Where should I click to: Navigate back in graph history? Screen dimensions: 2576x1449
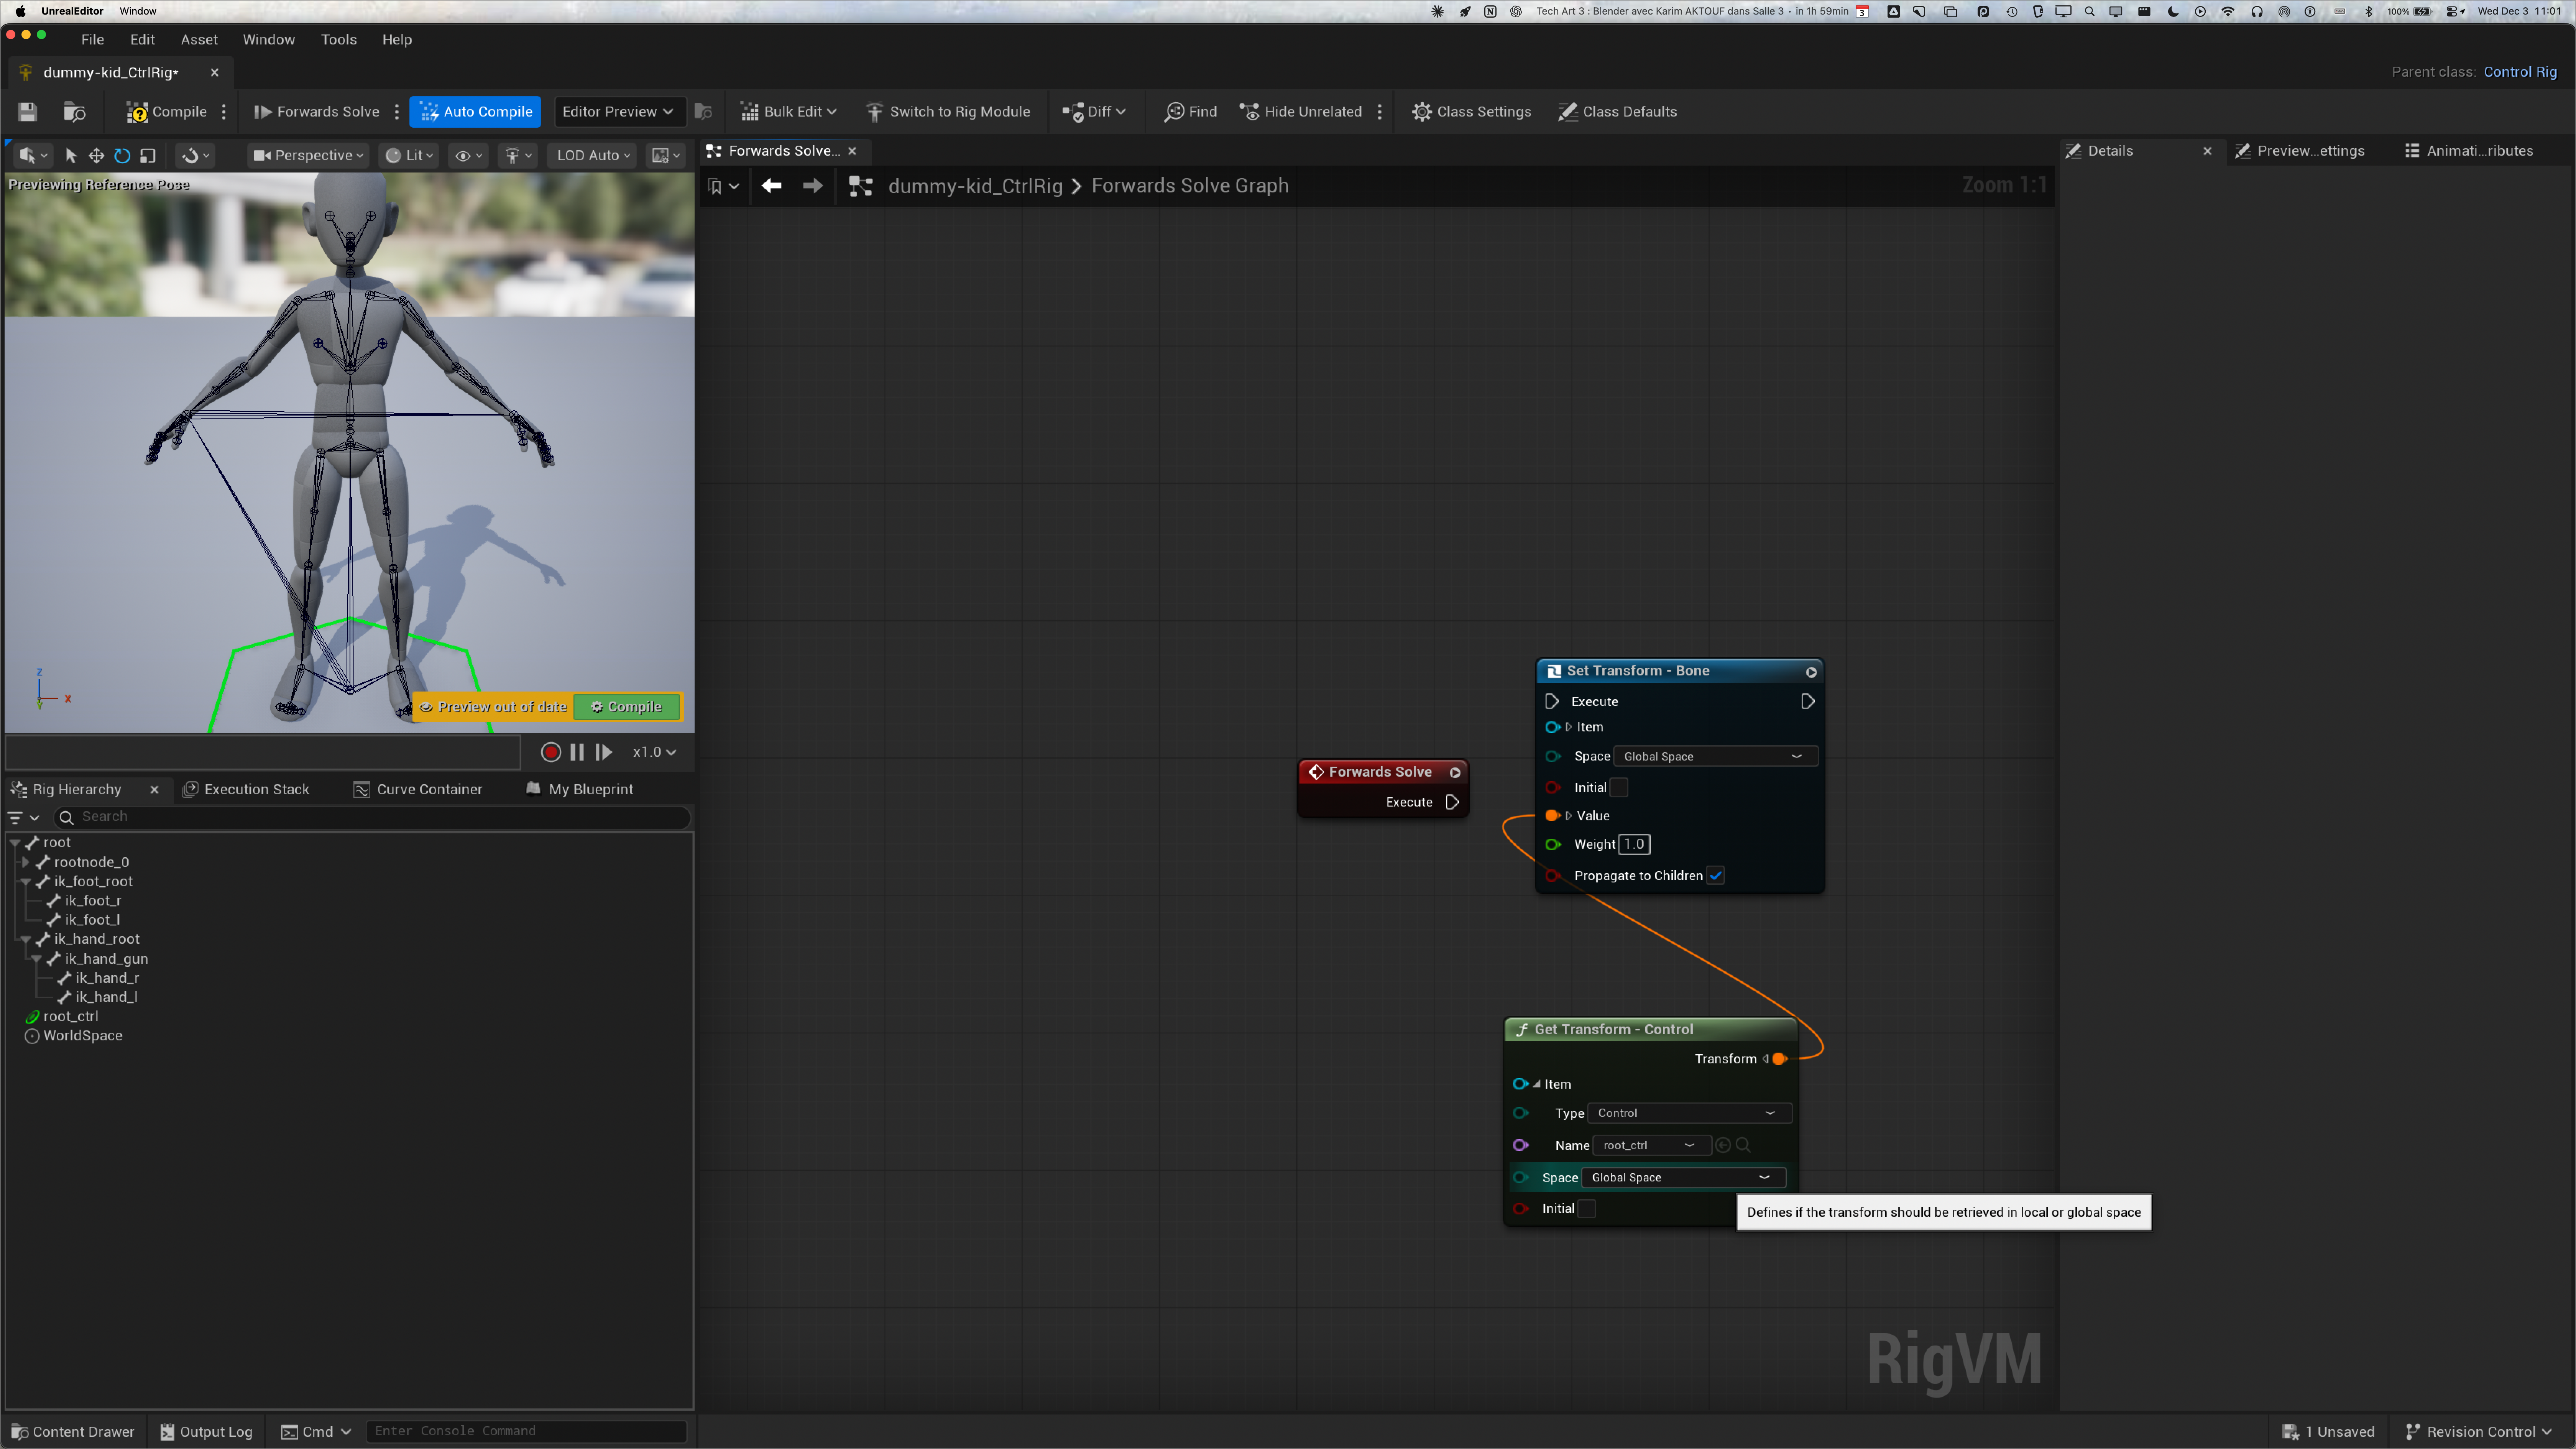point(771,186)
